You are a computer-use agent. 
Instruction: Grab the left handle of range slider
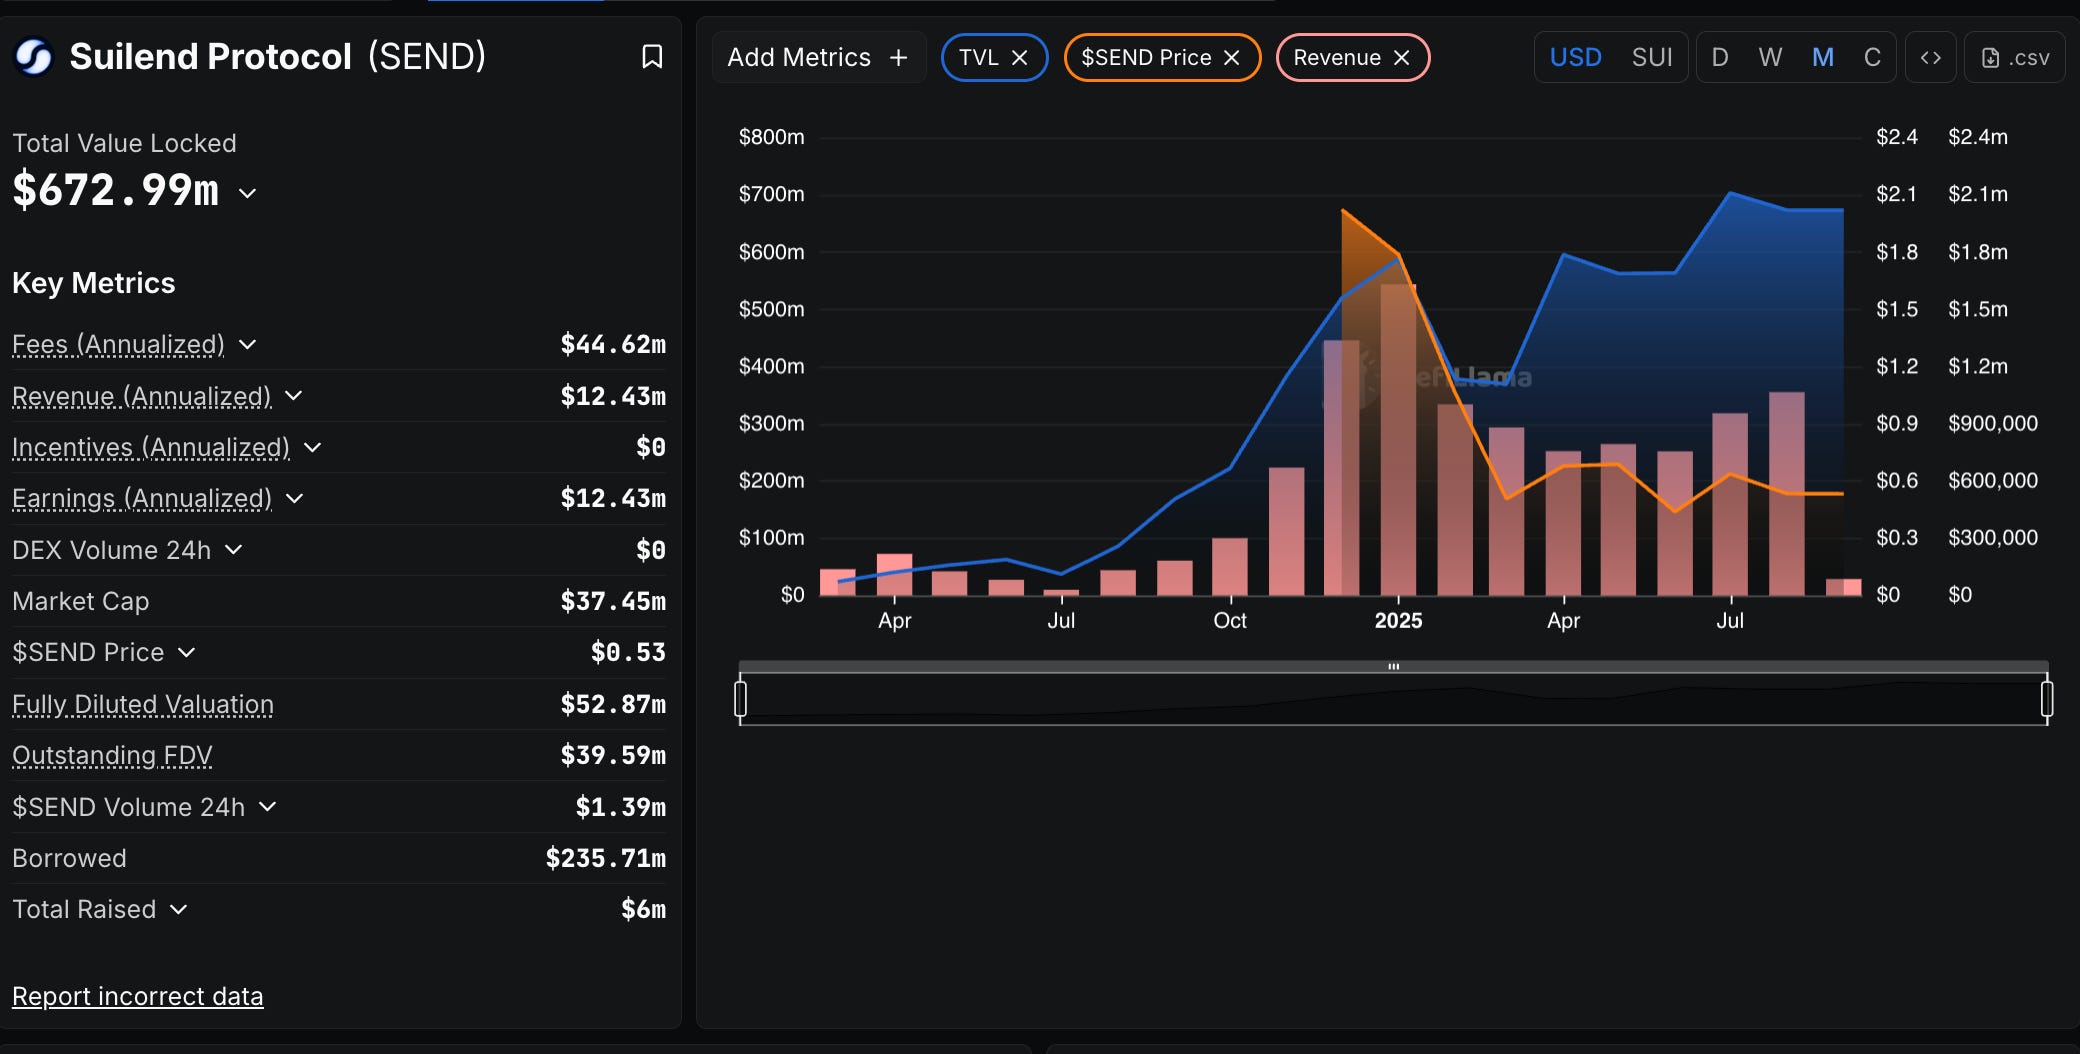click(x=741, y=698)
